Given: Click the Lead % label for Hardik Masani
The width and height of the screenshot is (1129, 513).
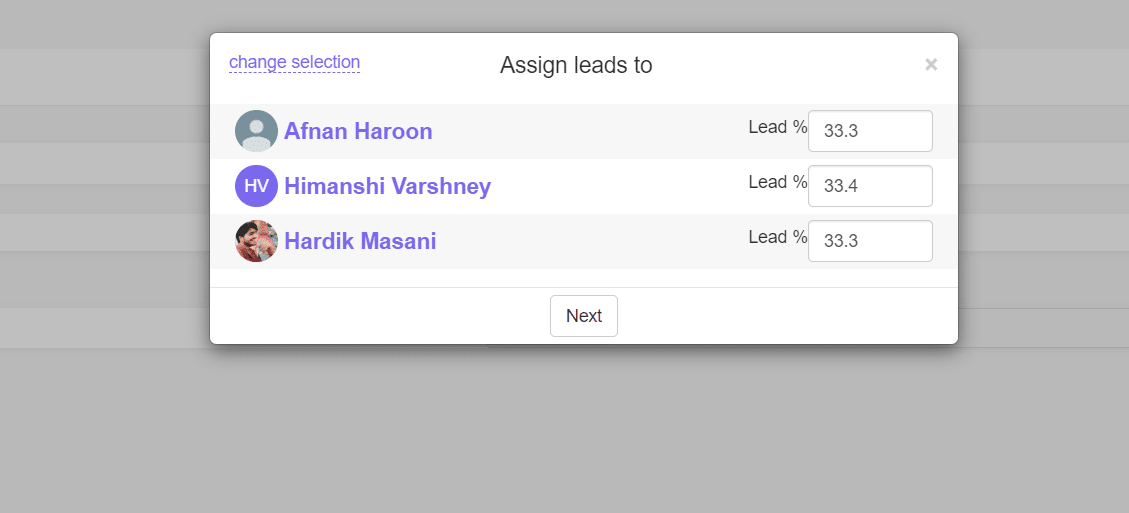Looking at the screenshot, I should point(777,237).
